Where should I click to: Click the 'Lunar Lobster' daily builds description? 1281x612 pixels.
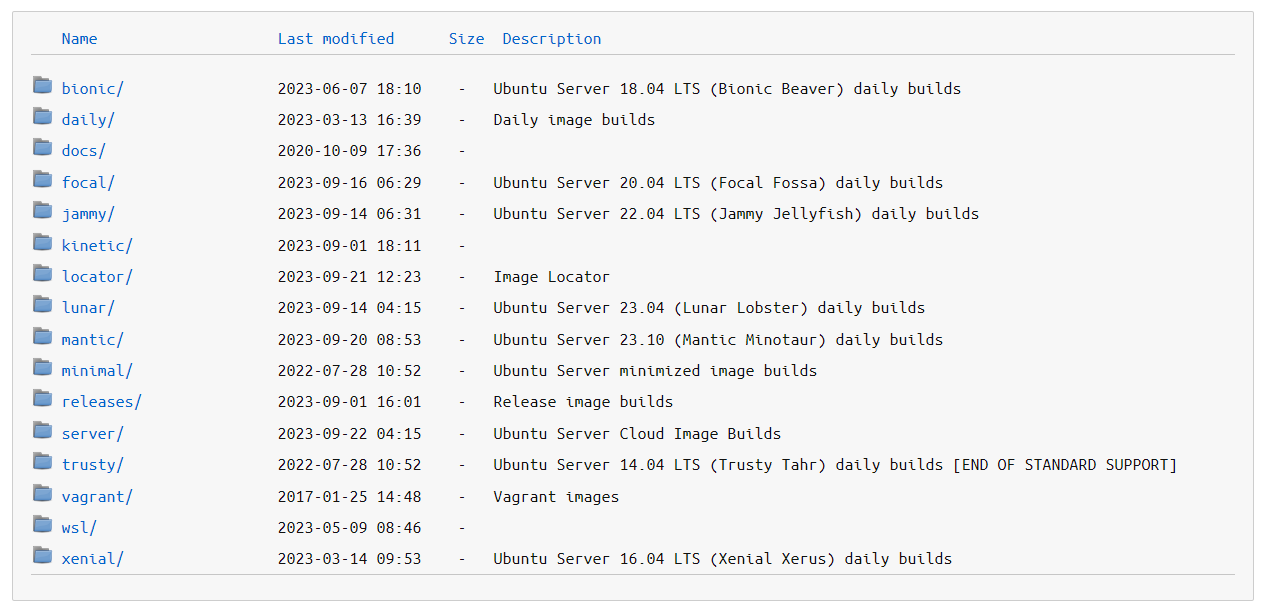tap(709, 308)
